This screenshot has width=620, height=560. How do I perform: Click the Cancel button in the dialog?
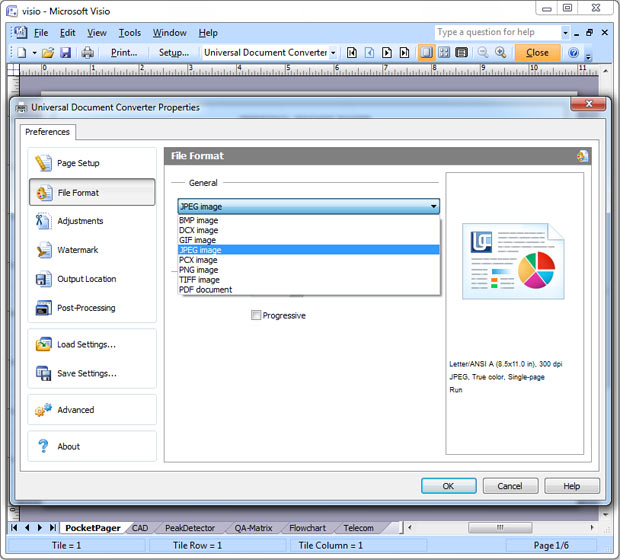pos(510,486)
